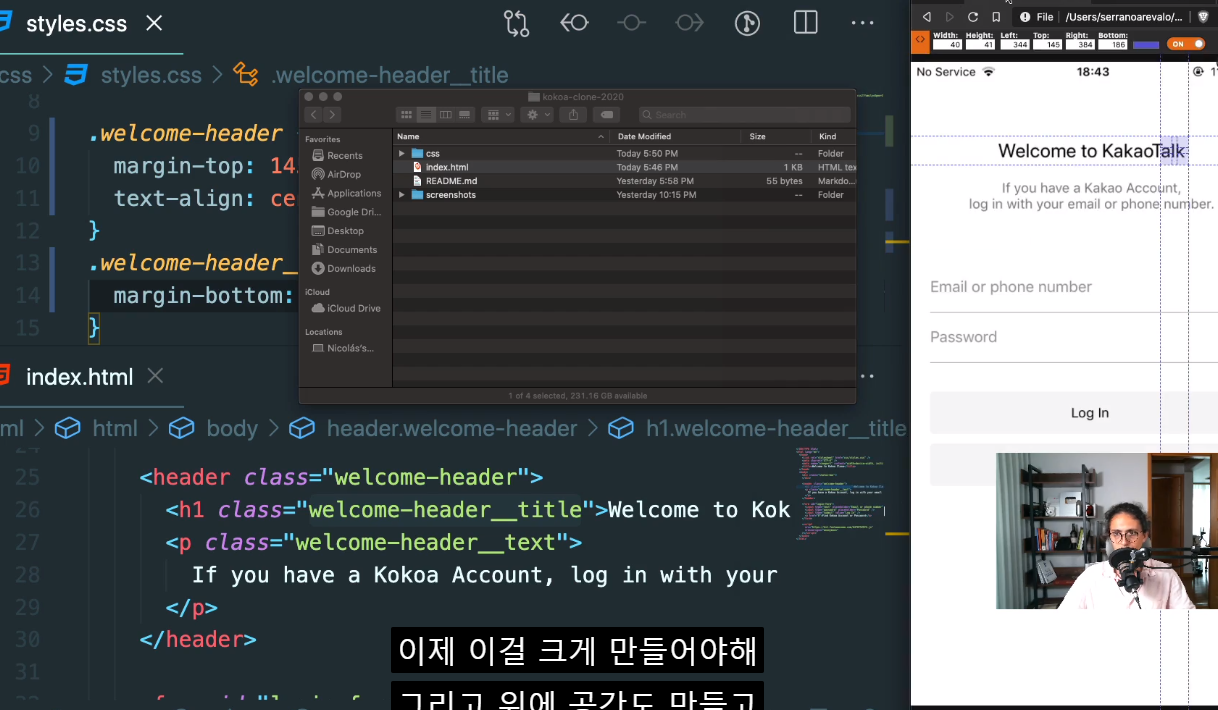Click browser forward button

point(950,17)
